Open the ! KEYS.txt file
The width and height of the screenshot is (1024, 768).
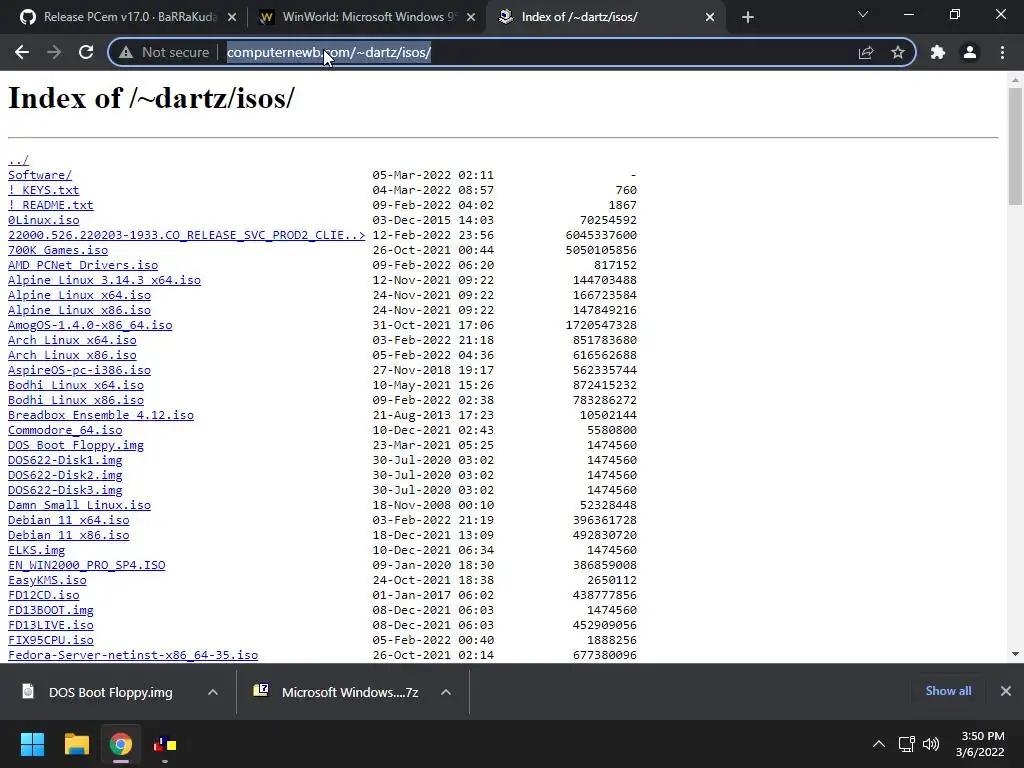(x=44, y=190)
